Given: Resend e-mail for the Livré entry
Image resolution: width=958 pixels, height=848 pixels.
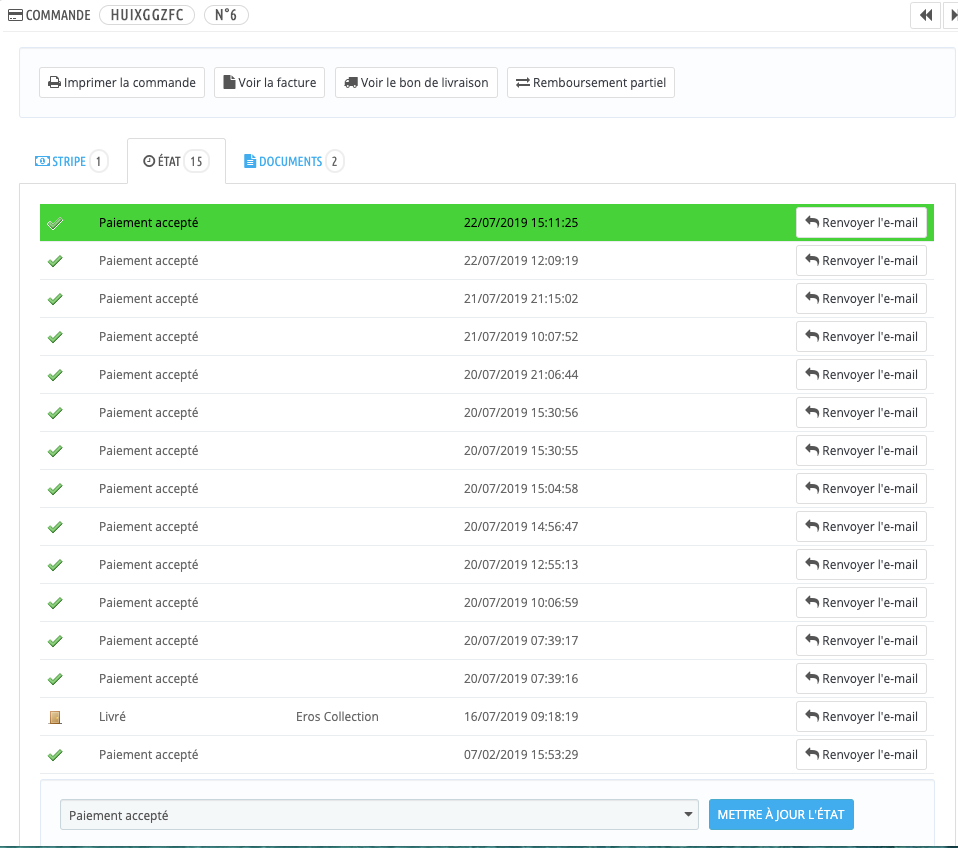Looking at the screenshot, I should coord(861,717).
